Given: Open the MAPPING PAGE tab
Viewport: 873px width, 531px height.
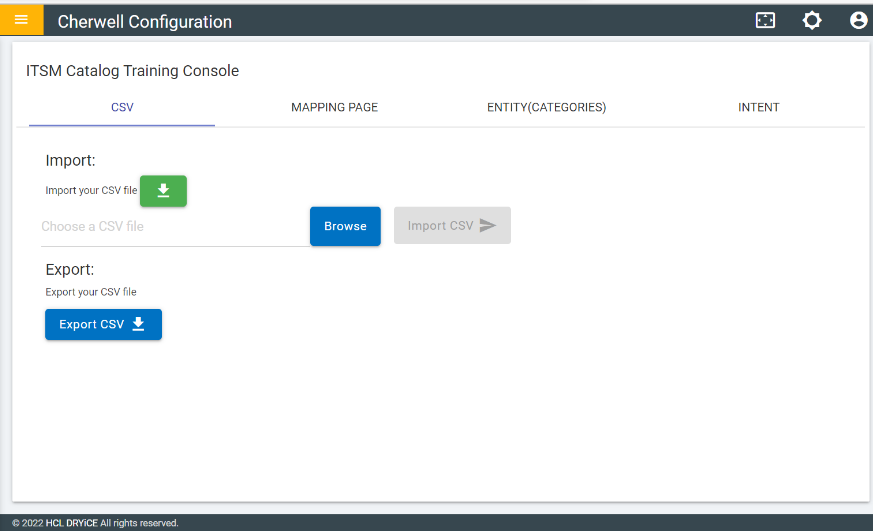Looking at the screenshot, I should [334, 107].
